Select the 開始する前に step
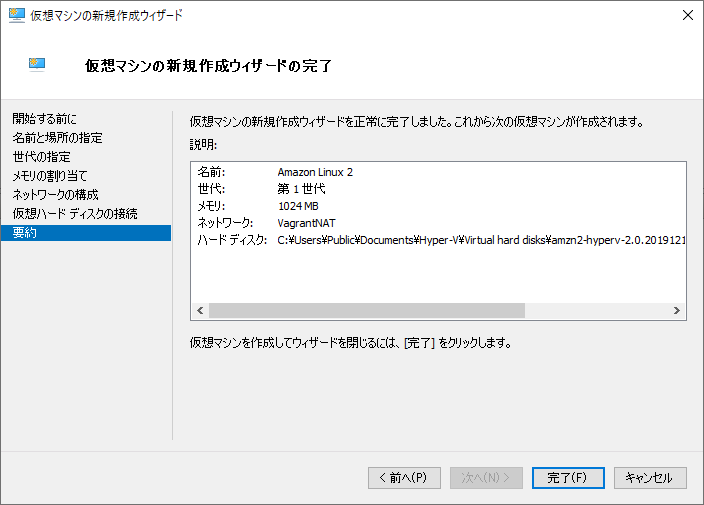The width and height of the screenshot is (704, 505). pos(44,119)
